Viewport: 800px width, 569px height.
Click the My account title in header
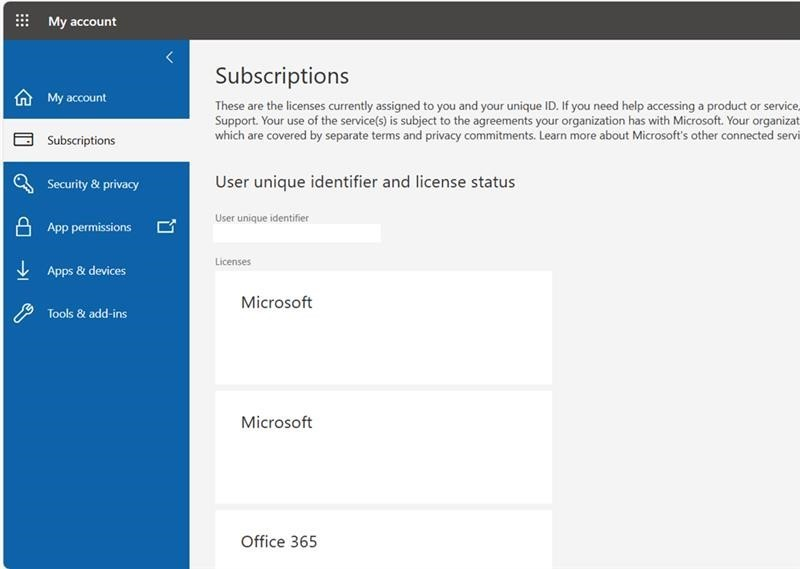coord(82,21)
